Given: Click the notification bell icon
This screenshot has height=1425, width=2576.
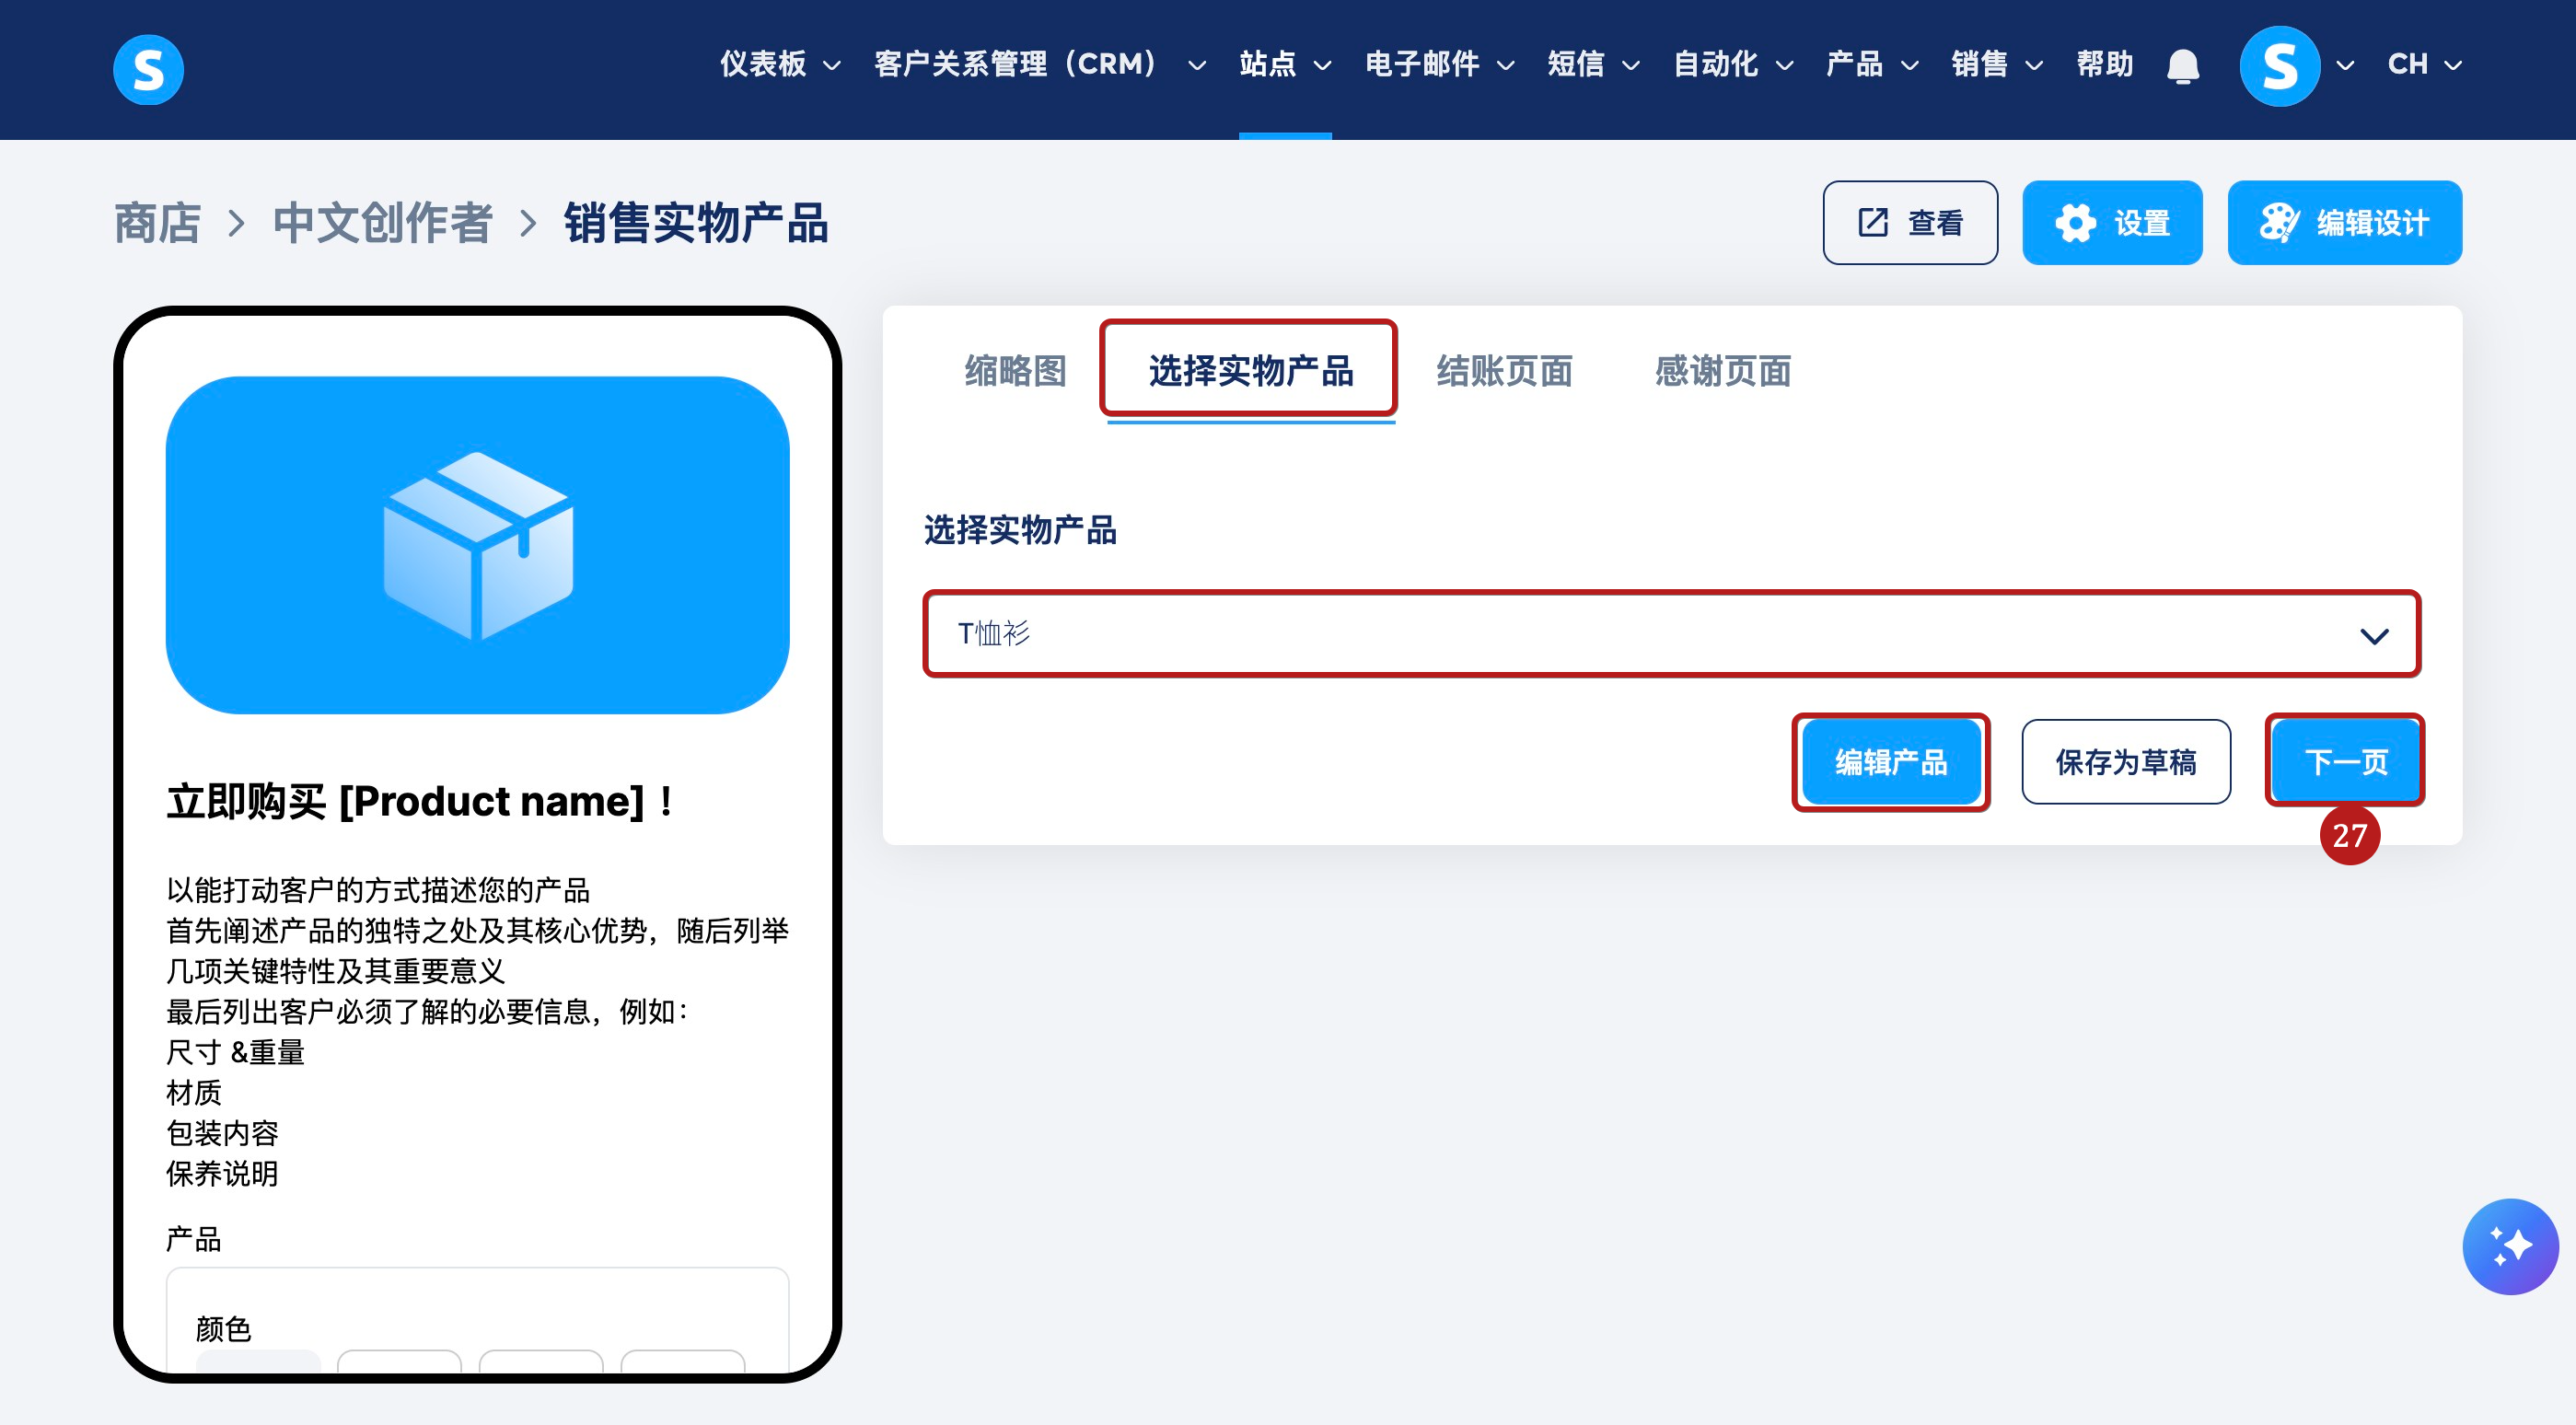Looking at the screenshot, I should pos(2182,66).
